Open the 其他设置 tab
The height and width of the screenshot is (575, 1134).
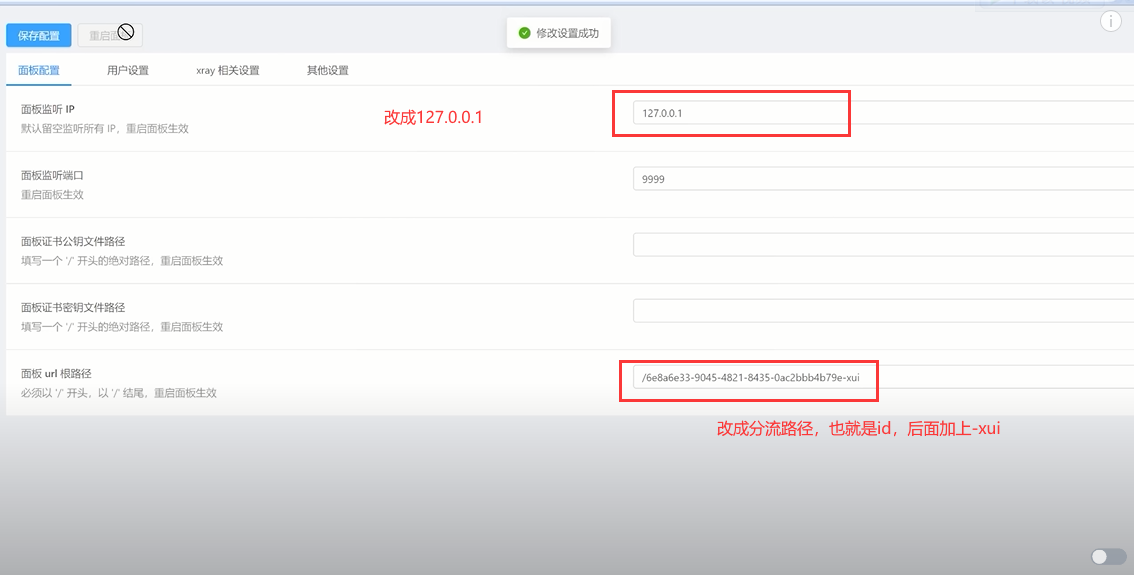tap(328, 70)
